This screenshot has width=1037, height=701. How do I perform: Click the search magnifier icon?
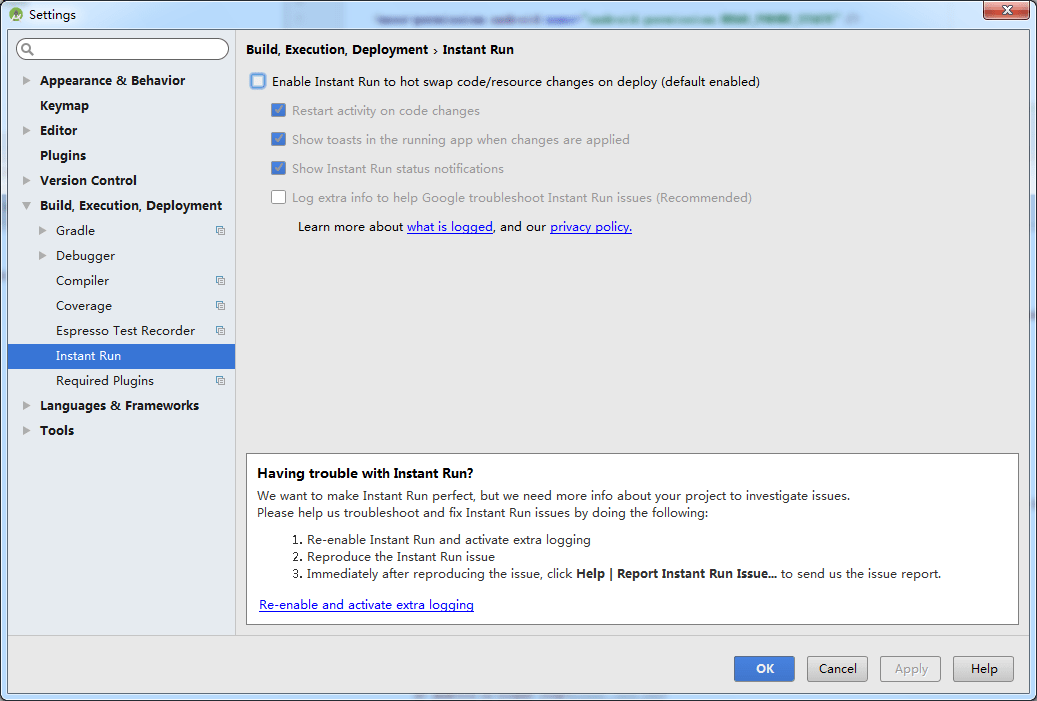pyautogui.click(x=27, y=49)
